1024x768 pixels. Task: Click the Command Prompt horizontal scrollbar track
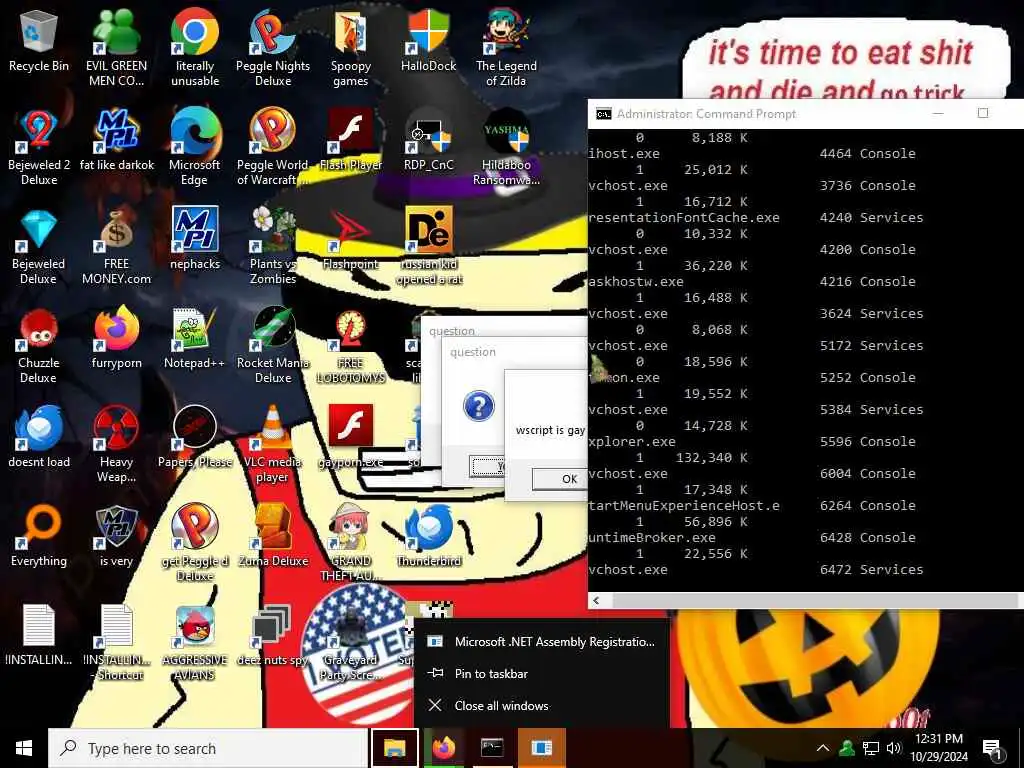coord(814,600)
